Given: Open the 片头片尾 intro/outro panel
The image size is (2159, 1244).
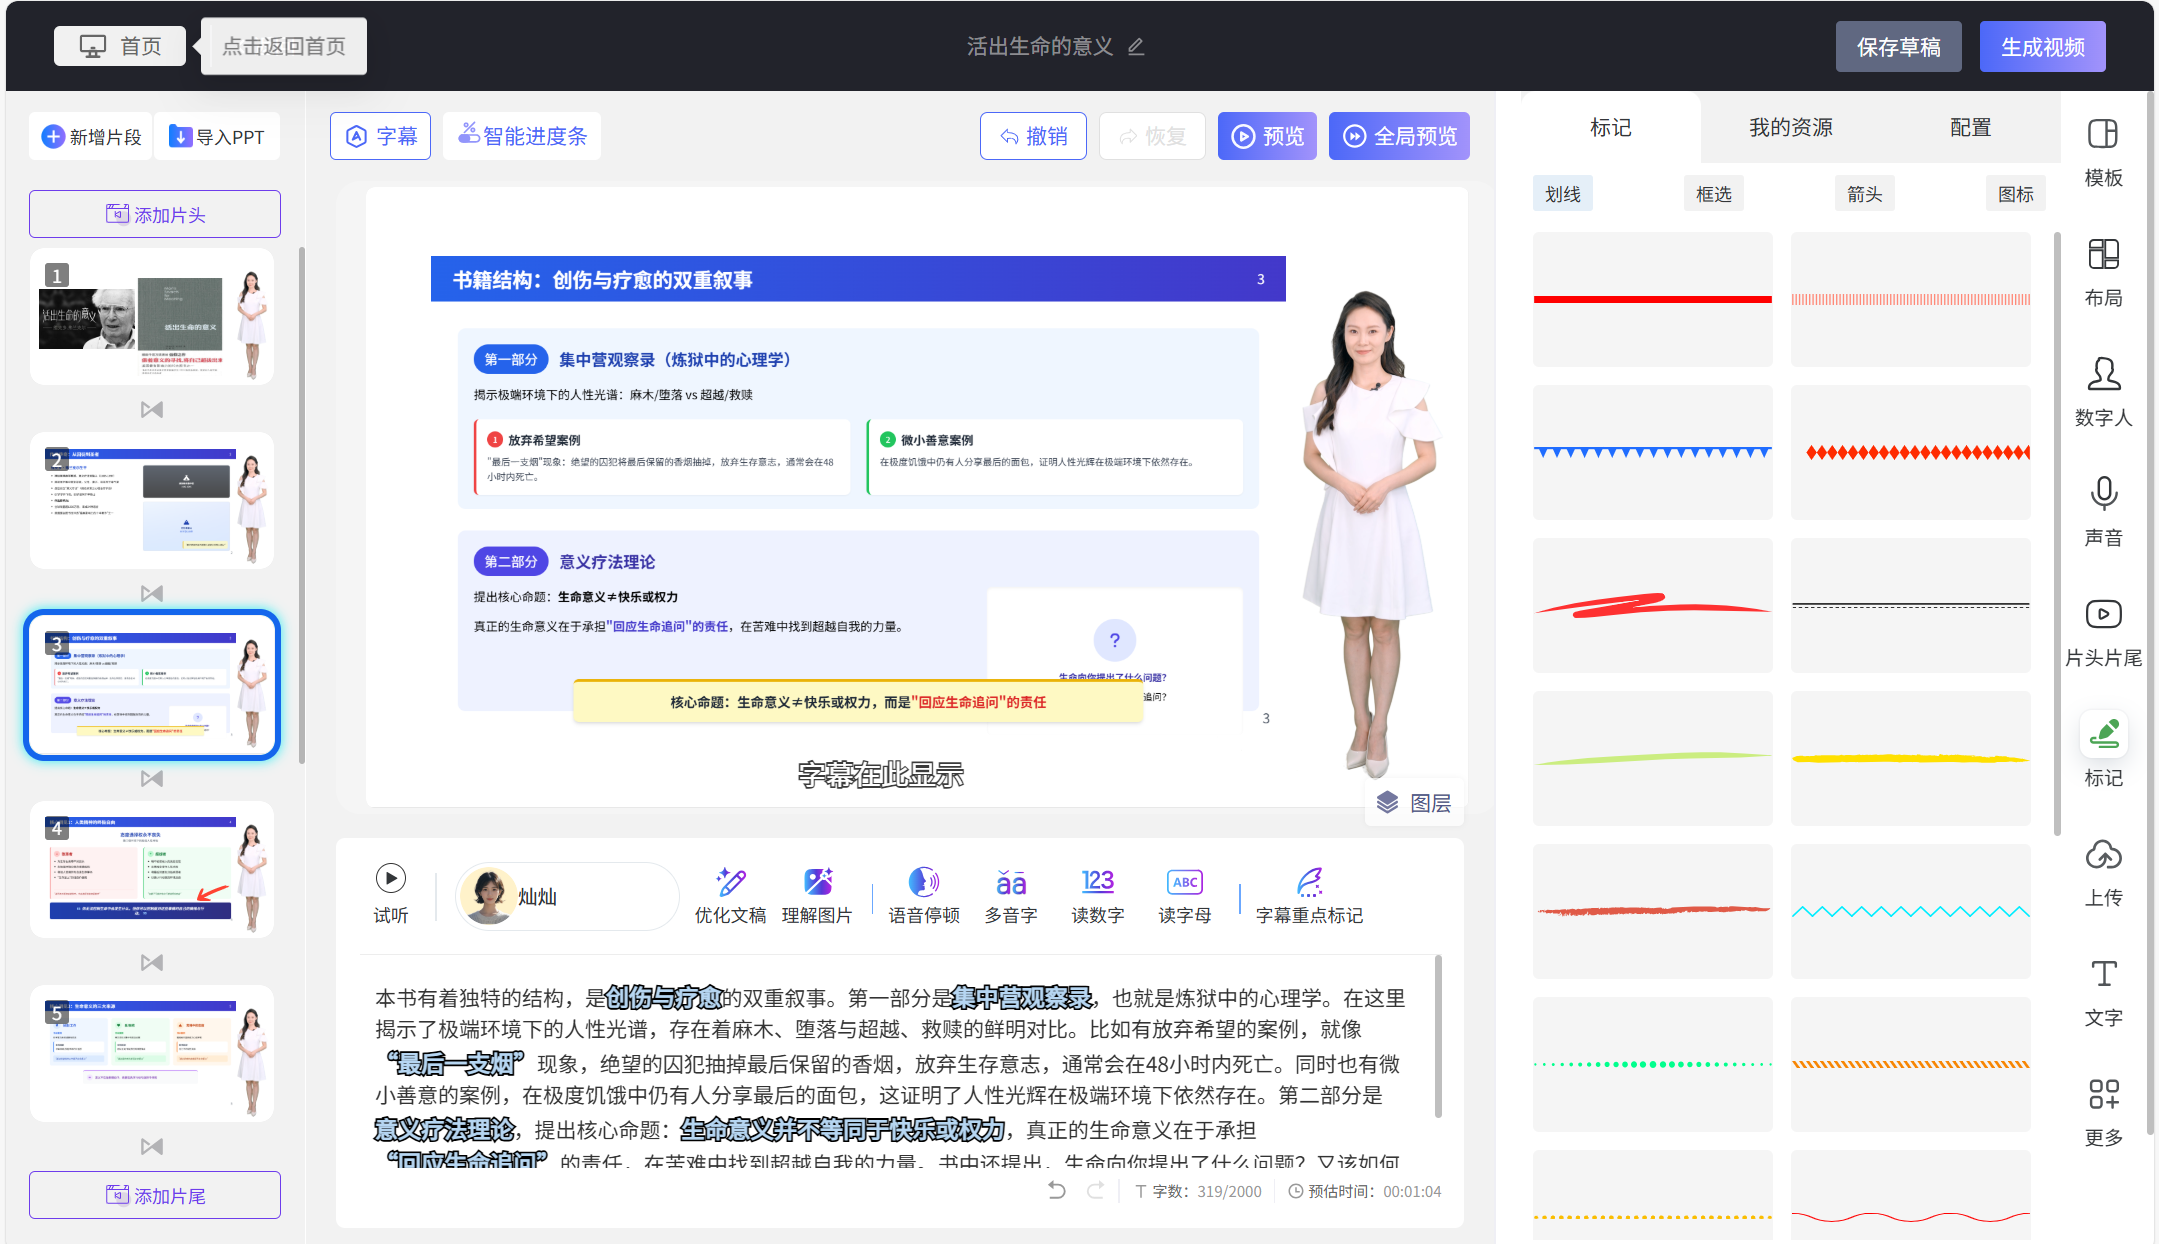Looking at the screenshot, I should click(x=2102, y=630).
